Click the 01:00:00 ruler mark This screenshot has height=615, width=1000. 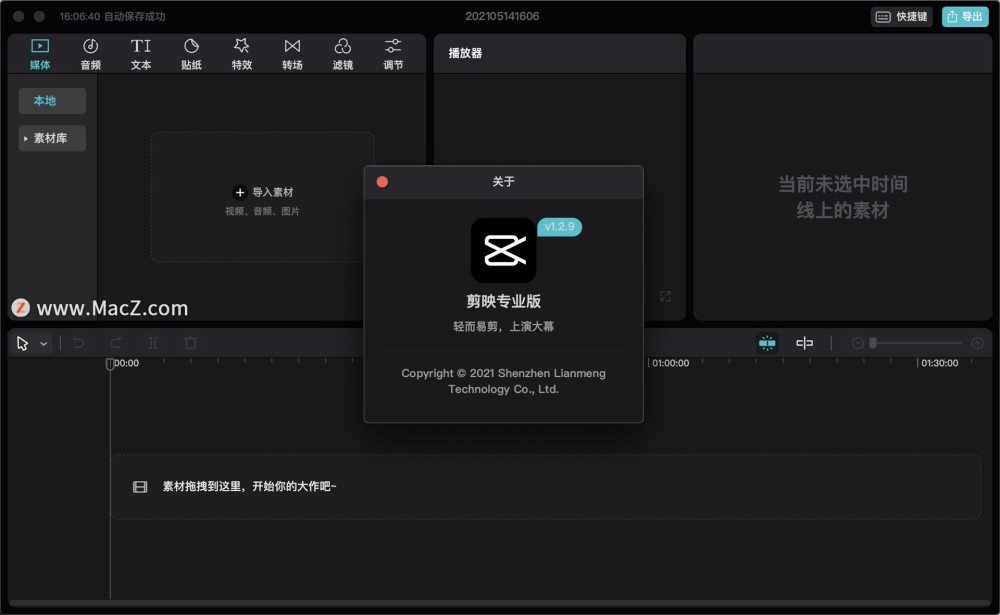click(x=670, y=363)
